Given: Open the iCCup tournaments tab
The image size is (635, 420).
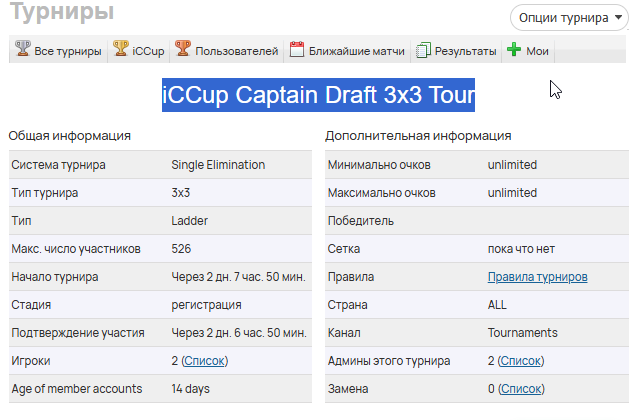Looking at the screenshot, I should coord(139,50).
